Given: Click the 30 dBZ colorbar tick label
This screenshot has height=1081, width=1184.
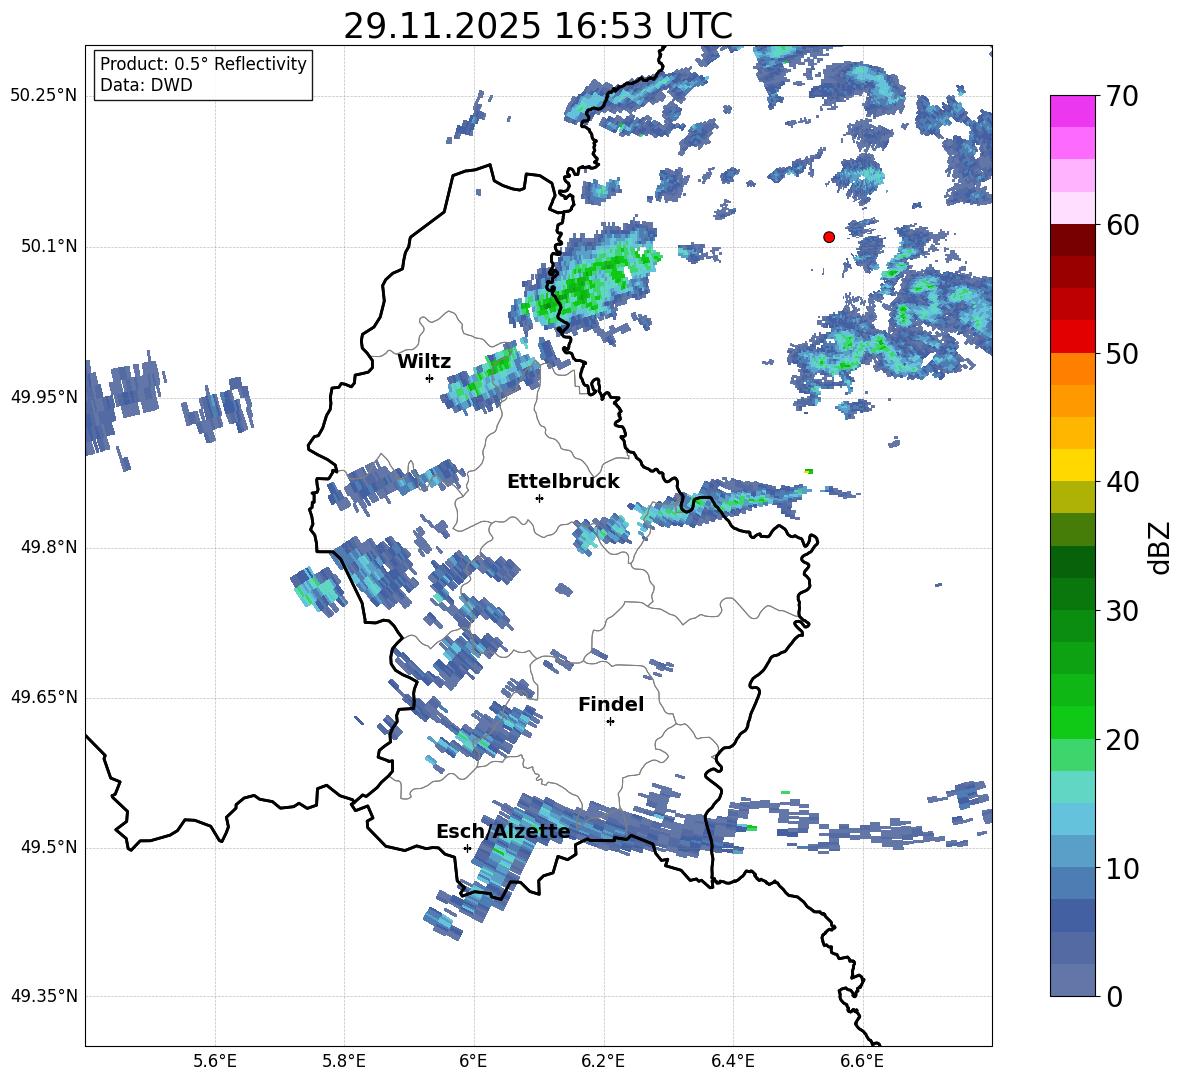Looking at the screenshot, I should pos(1122,611).
